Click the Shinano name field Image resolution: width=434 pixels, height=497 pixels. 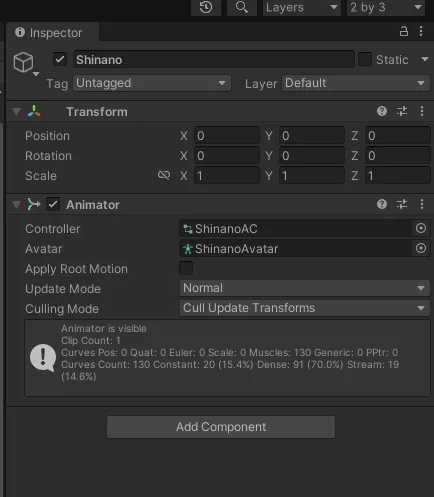[x=213, y=60]
